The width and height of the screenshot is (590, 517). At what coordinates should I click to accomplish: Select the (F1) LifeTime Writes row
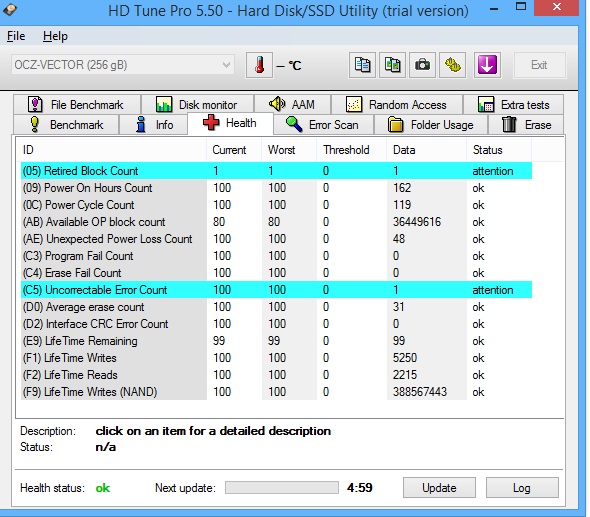[x=276, y=358]
